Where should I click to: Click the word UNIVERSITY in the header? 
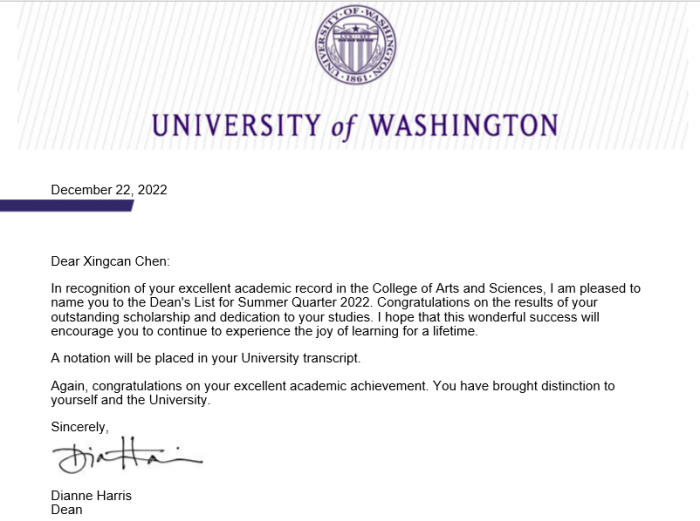coord(235,127)
